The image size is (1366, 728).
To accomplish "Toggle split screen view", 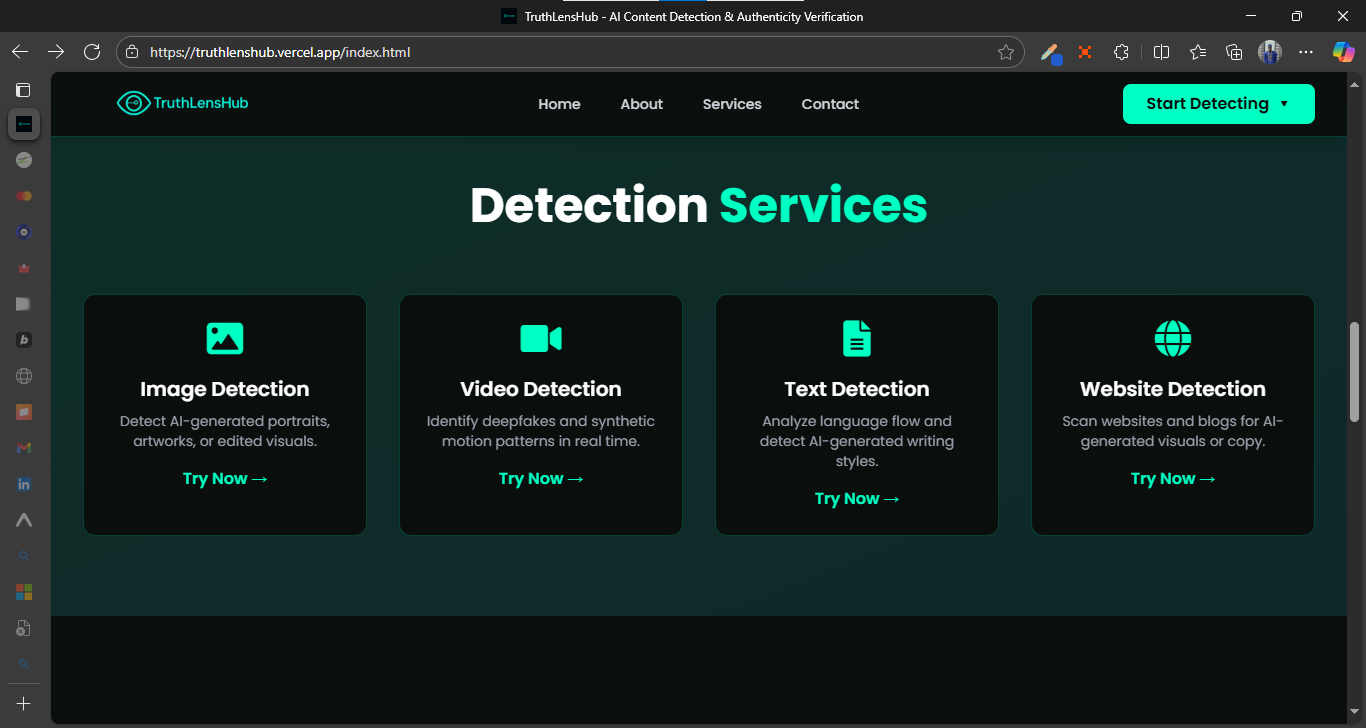I will tap(1161, 52).
